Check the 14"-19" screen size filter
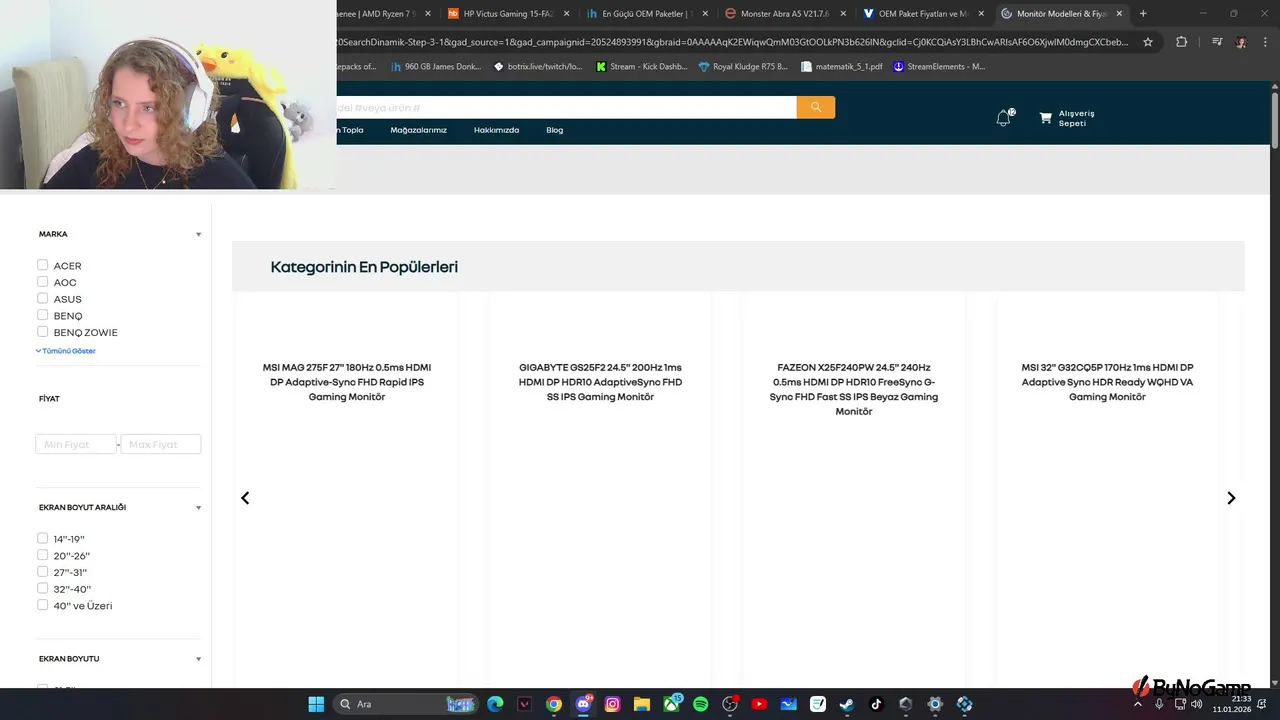1280x720 pixels. [43, 538]
